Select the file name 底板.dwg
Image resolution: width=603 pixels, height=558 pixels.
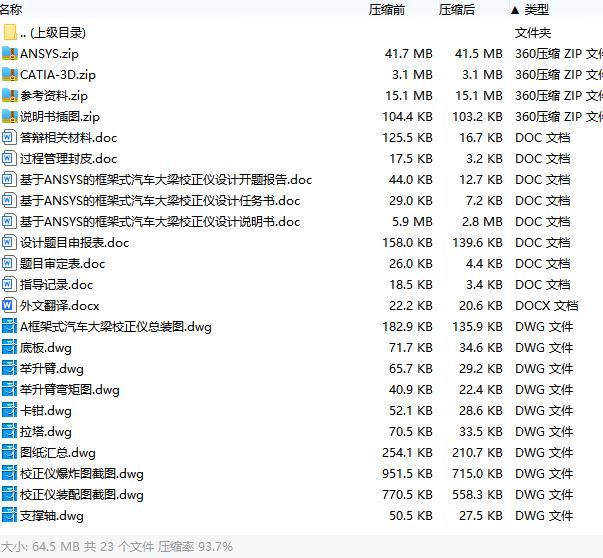click(x=46, y=348)
